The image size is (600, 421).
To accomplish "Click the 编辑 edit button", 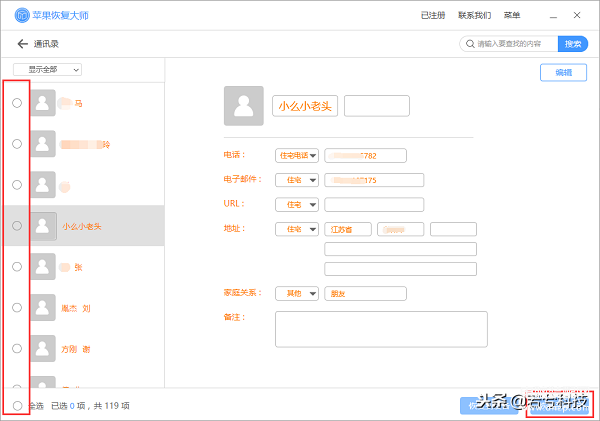I will coord(563,73).
